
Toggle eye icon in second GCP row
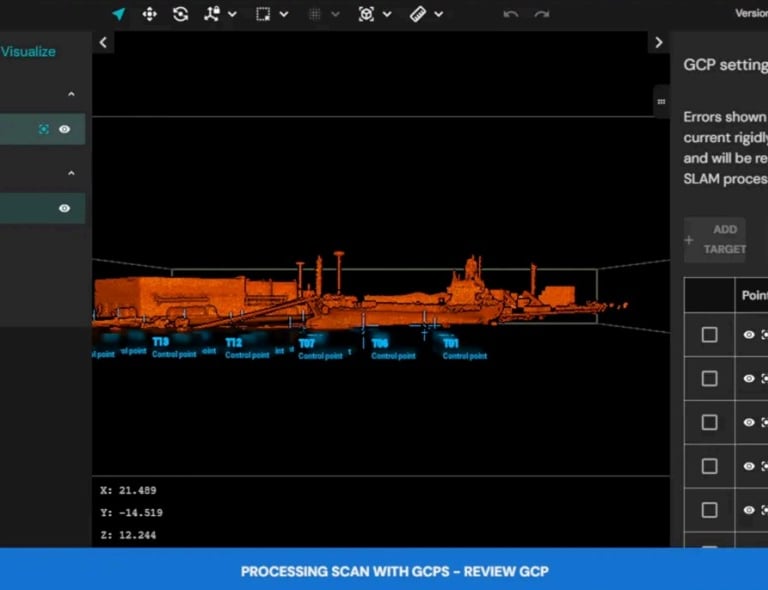(748, 378)
